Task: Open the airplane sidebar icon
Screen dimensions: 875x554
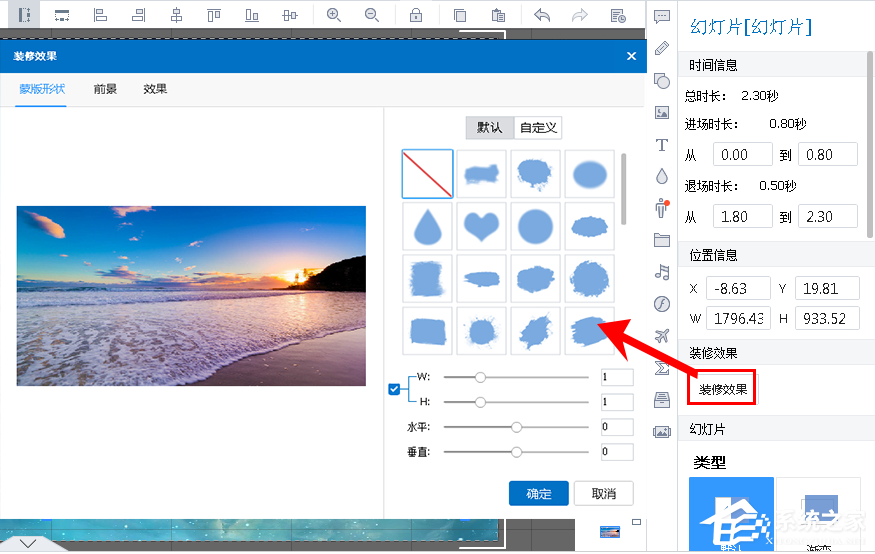Action: [x=662, y=336]
